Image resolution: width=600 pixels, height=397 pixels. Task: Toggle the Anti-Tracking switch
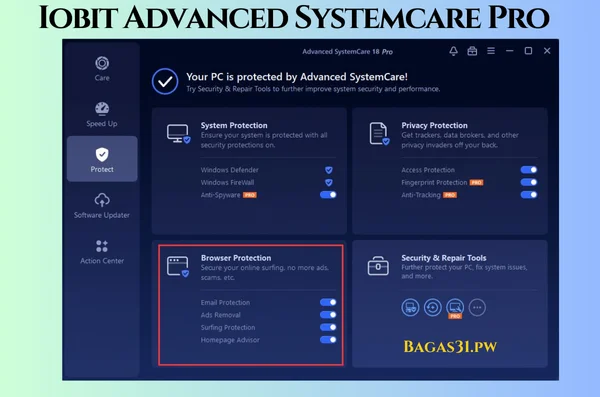pos(529,195)
